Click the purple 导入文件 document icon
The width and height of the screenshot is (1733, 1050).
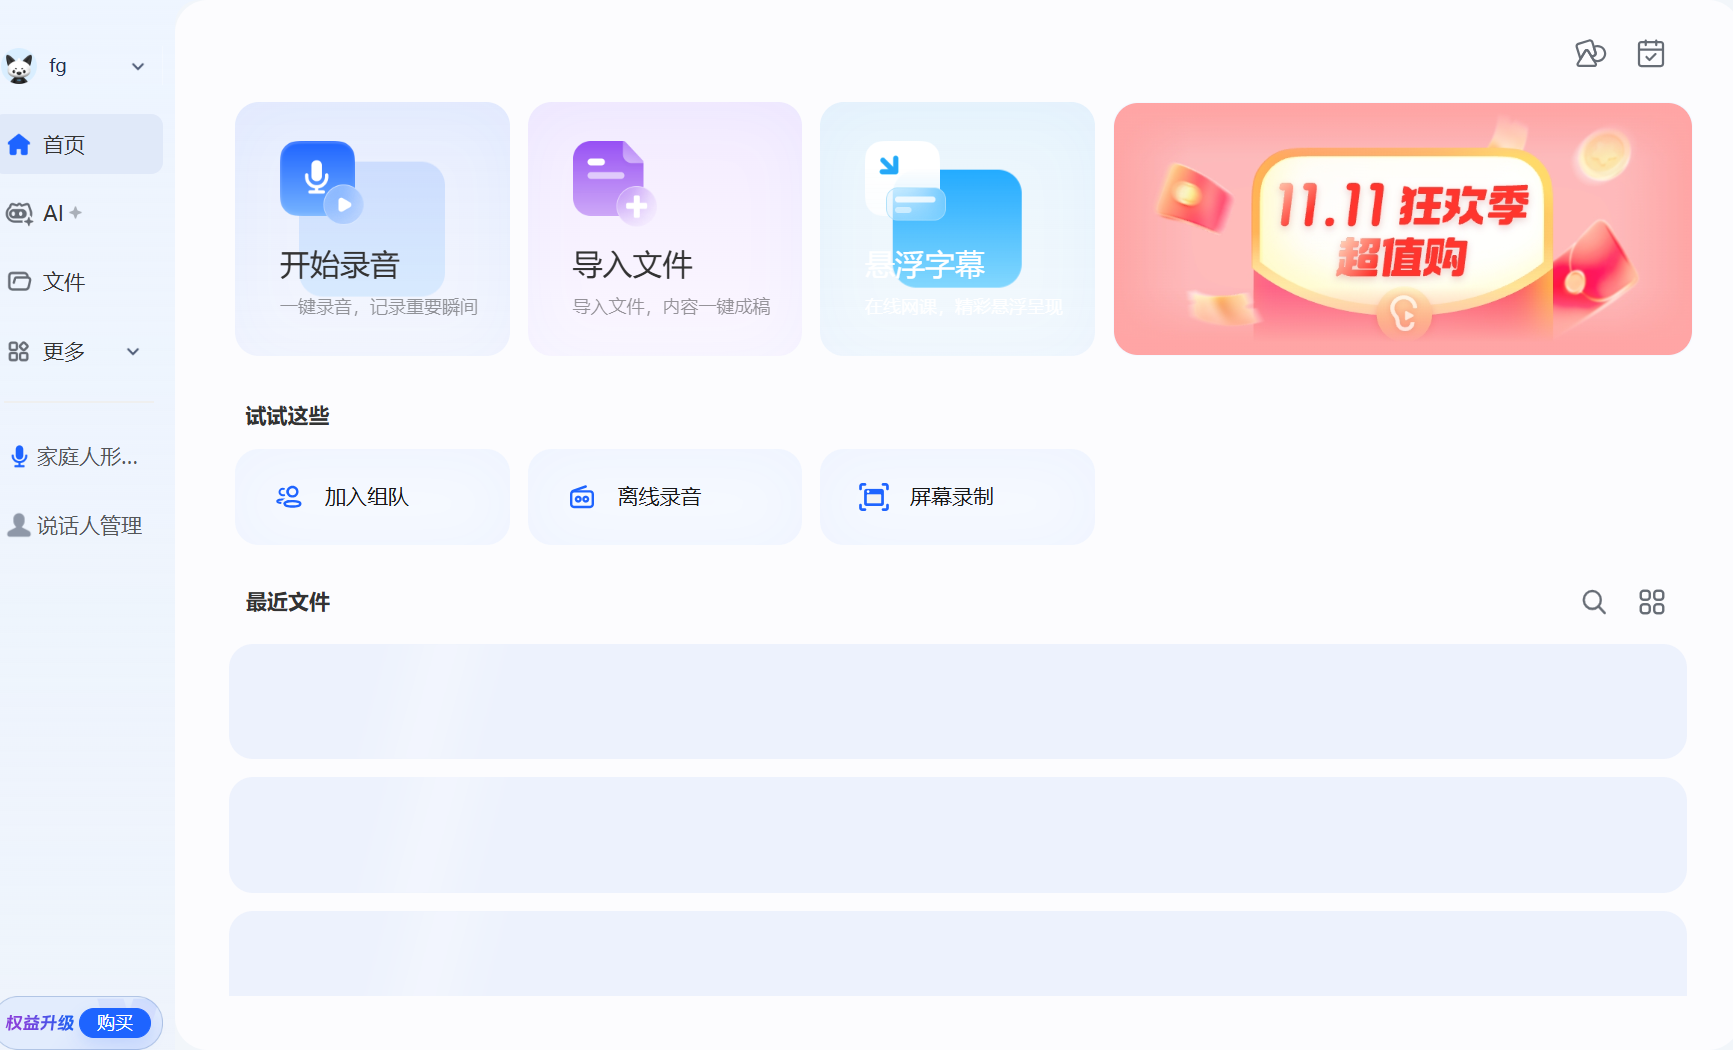coord(609,179)
